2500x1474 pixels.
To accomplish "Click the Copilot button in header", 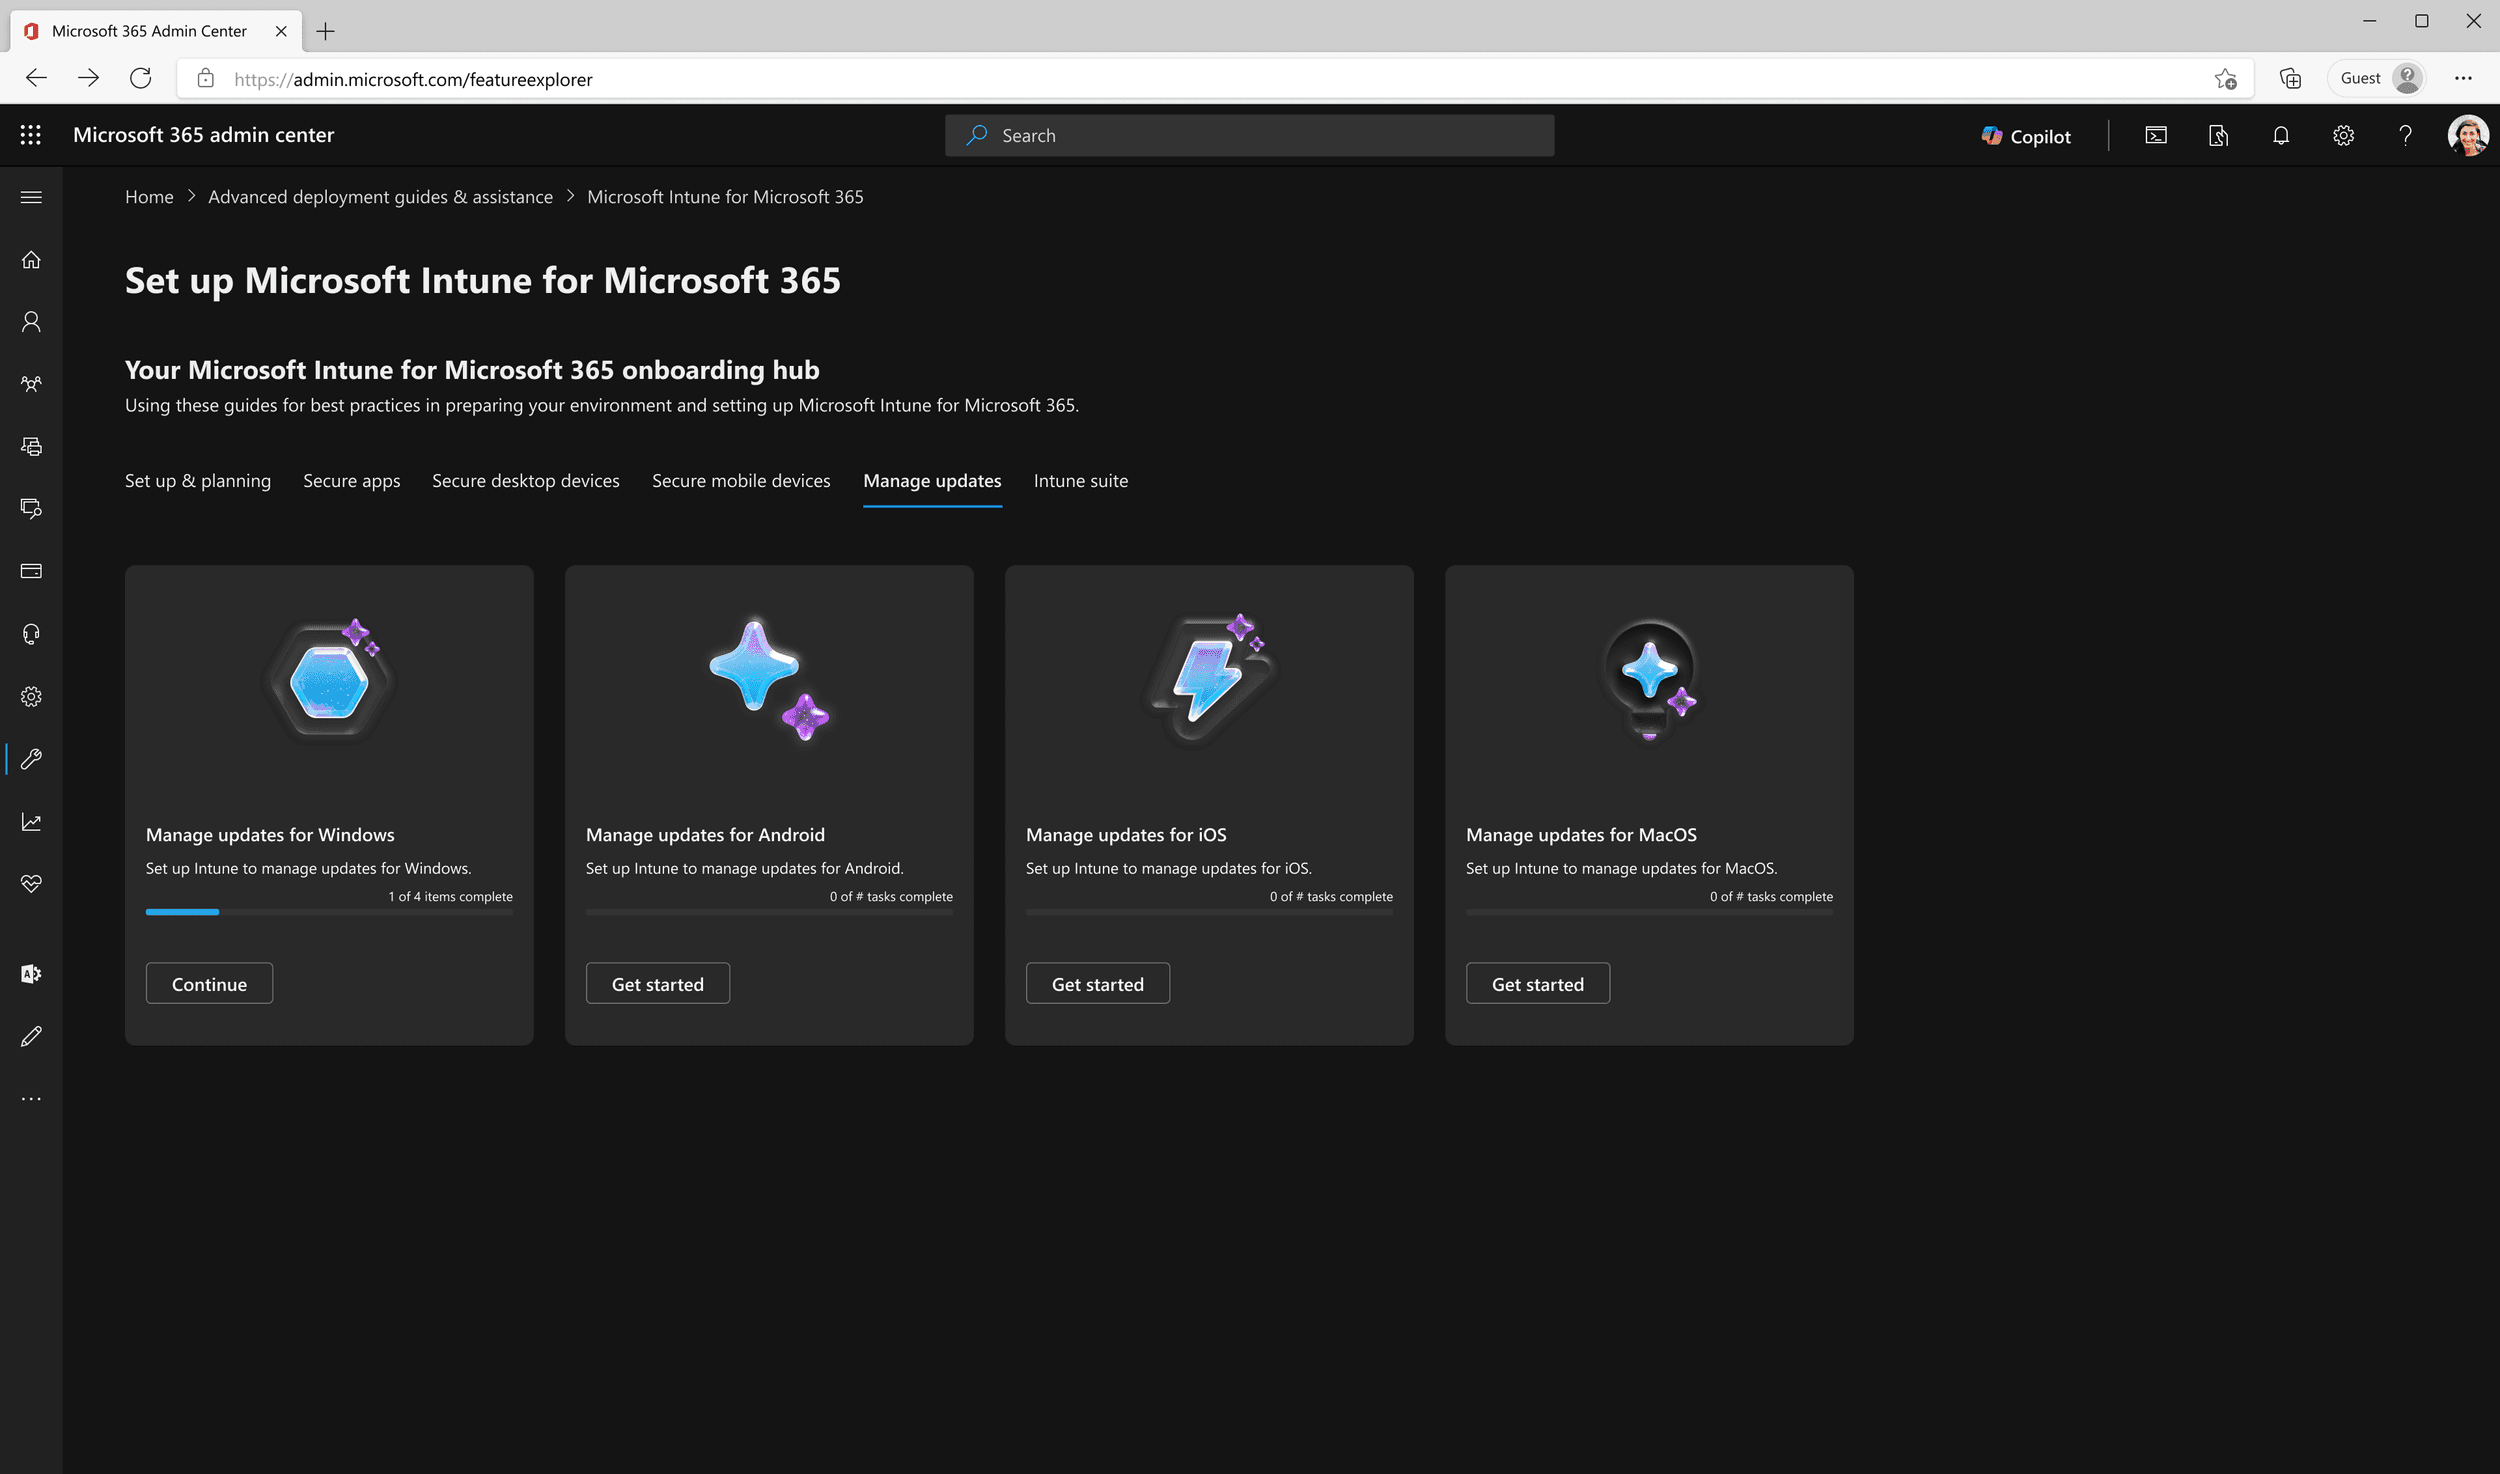I will click(2026, 136).
